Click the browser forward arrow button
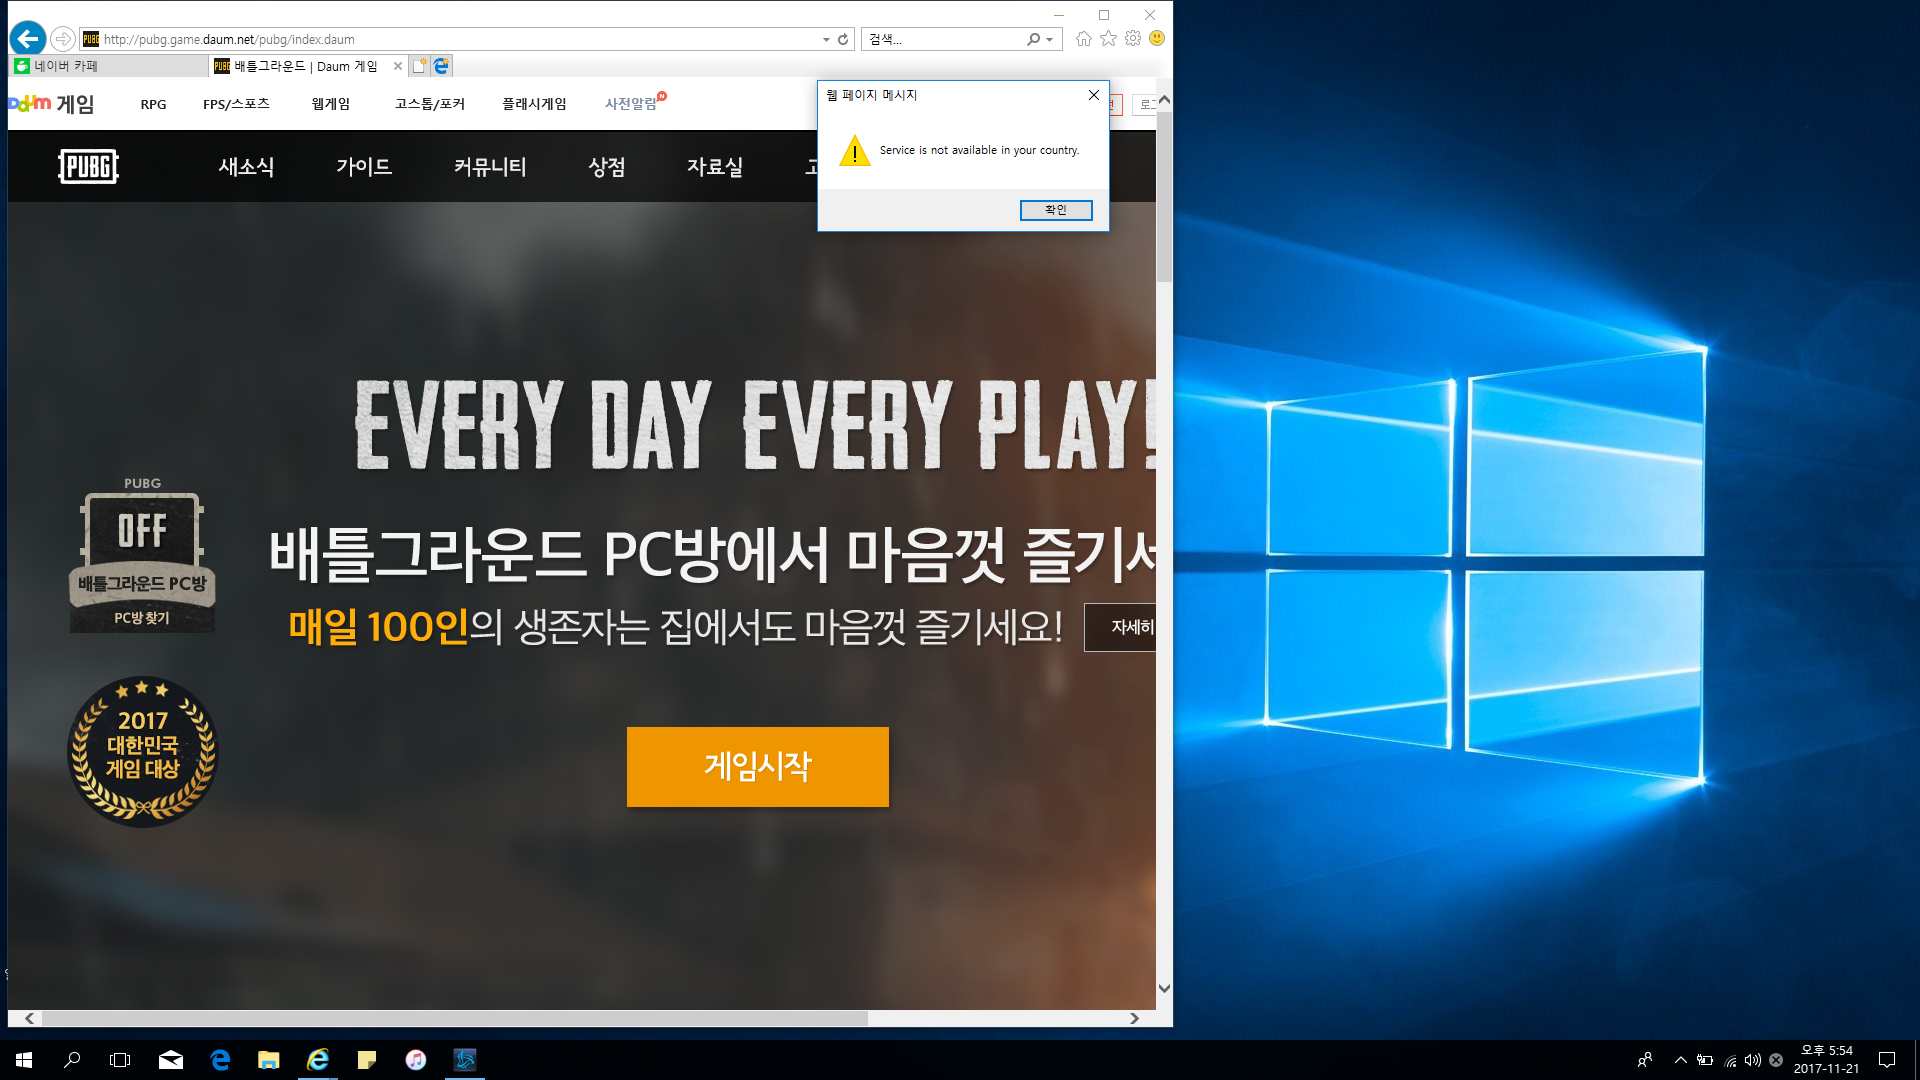The width and height of the screenshot is (1920, 1080). point(63,39)
